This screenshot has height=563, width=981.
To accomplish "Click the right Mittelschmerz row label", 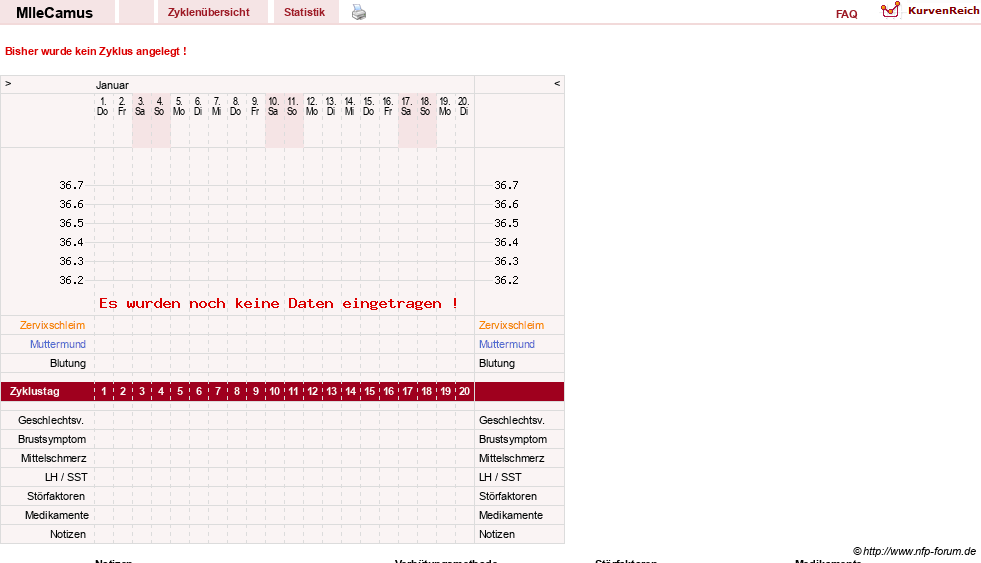I will coord(512,459).
